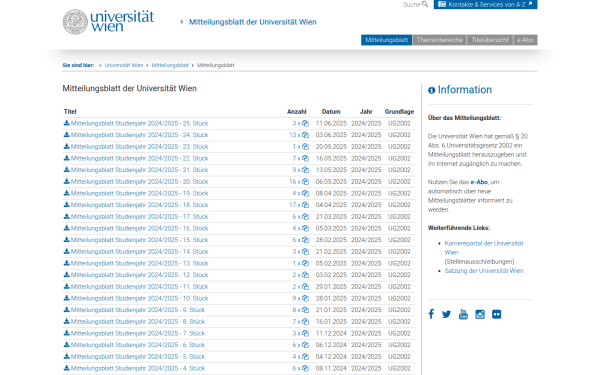Go to Universität Wien breadcrumb link

point(124,65)
